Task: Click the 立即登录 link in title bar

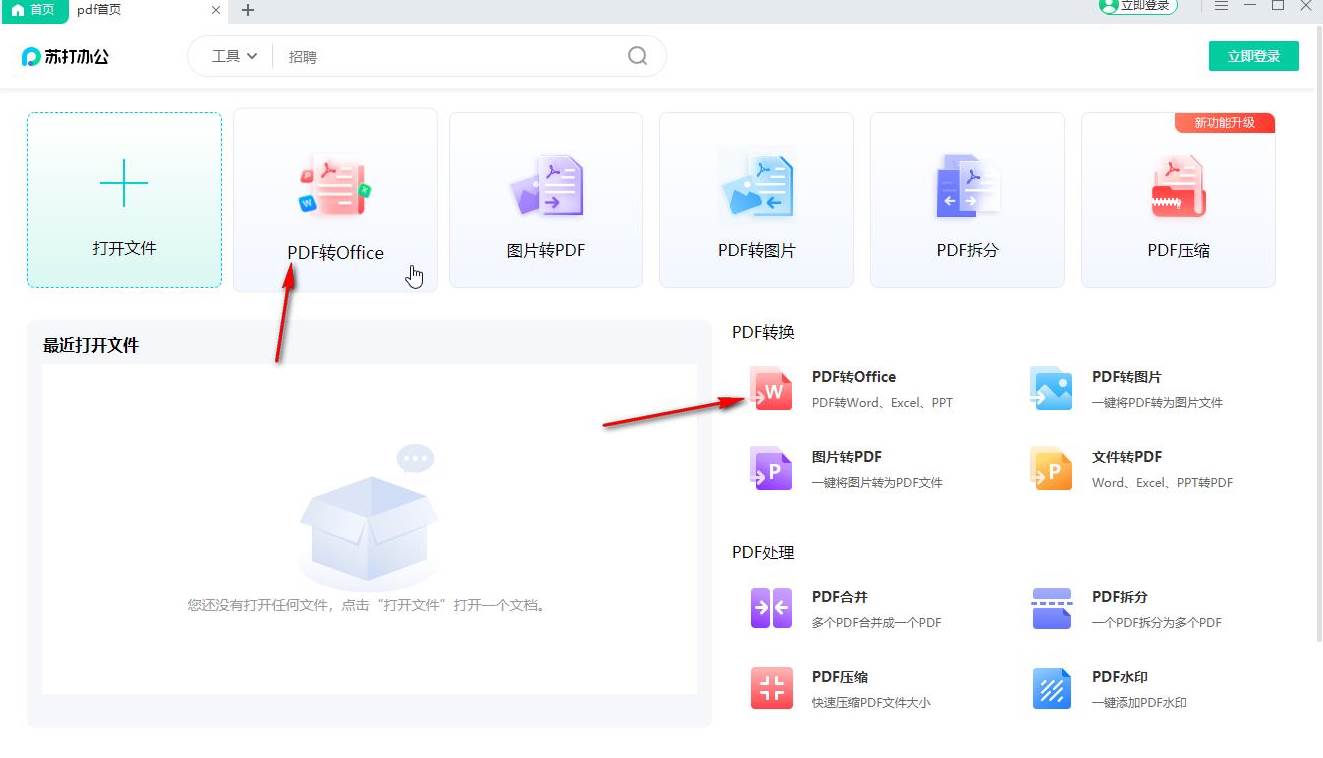Action: click(x=1145, y=6)
